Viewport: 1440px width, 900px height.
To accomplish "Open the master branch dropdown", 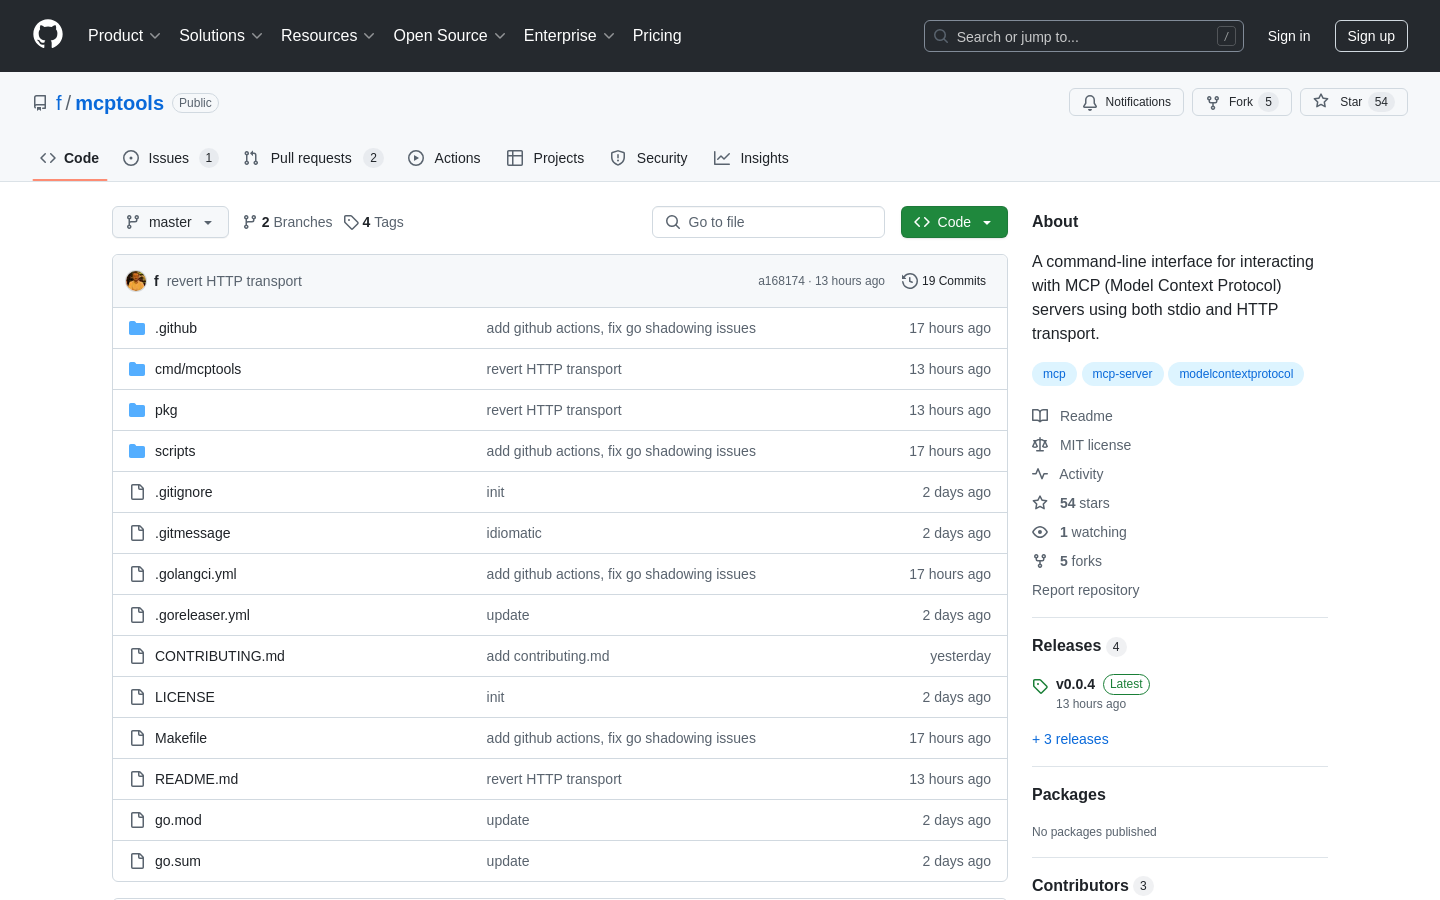I will tap(170, 222).
